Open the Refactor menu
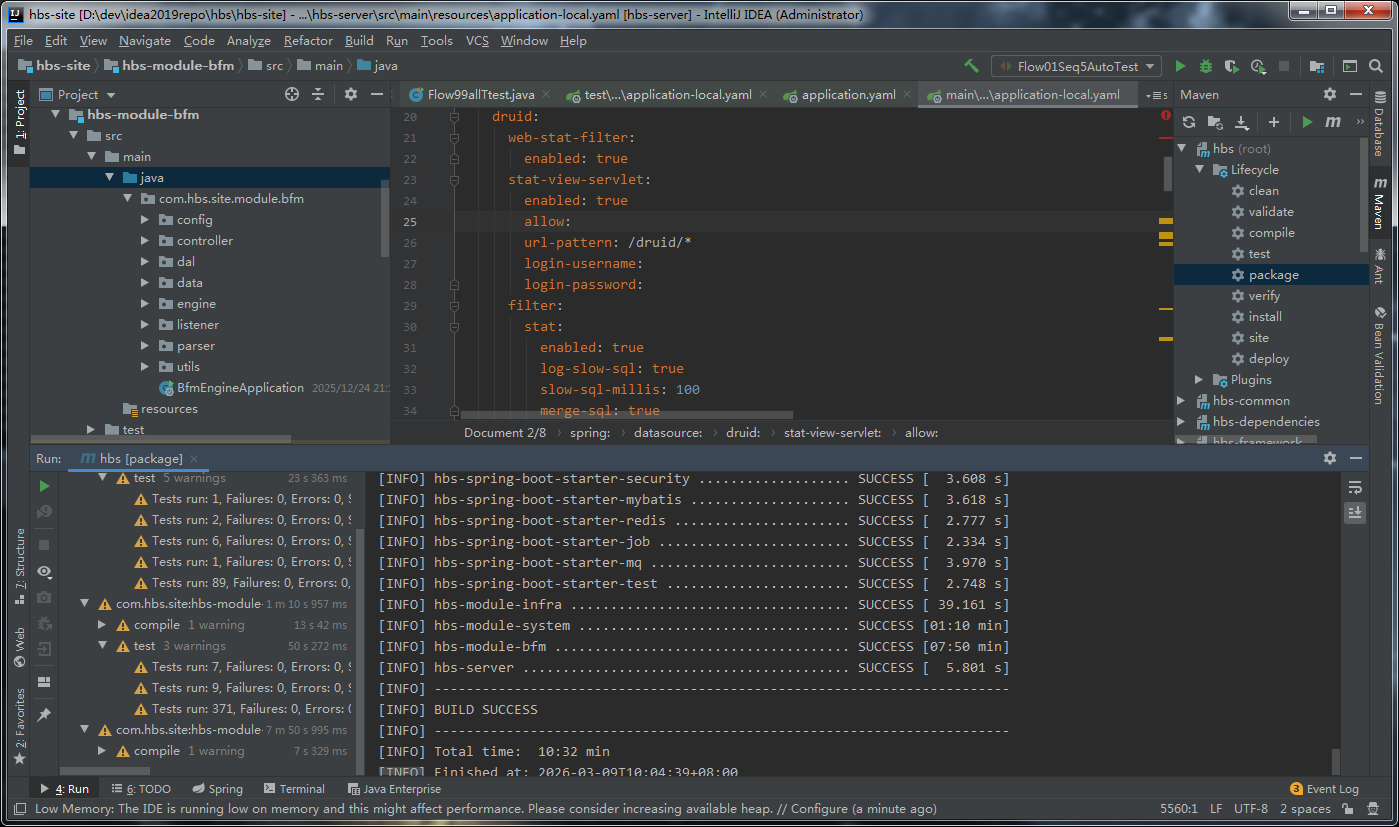Viewport: 1399px width, 827px height. pos(308,41)
